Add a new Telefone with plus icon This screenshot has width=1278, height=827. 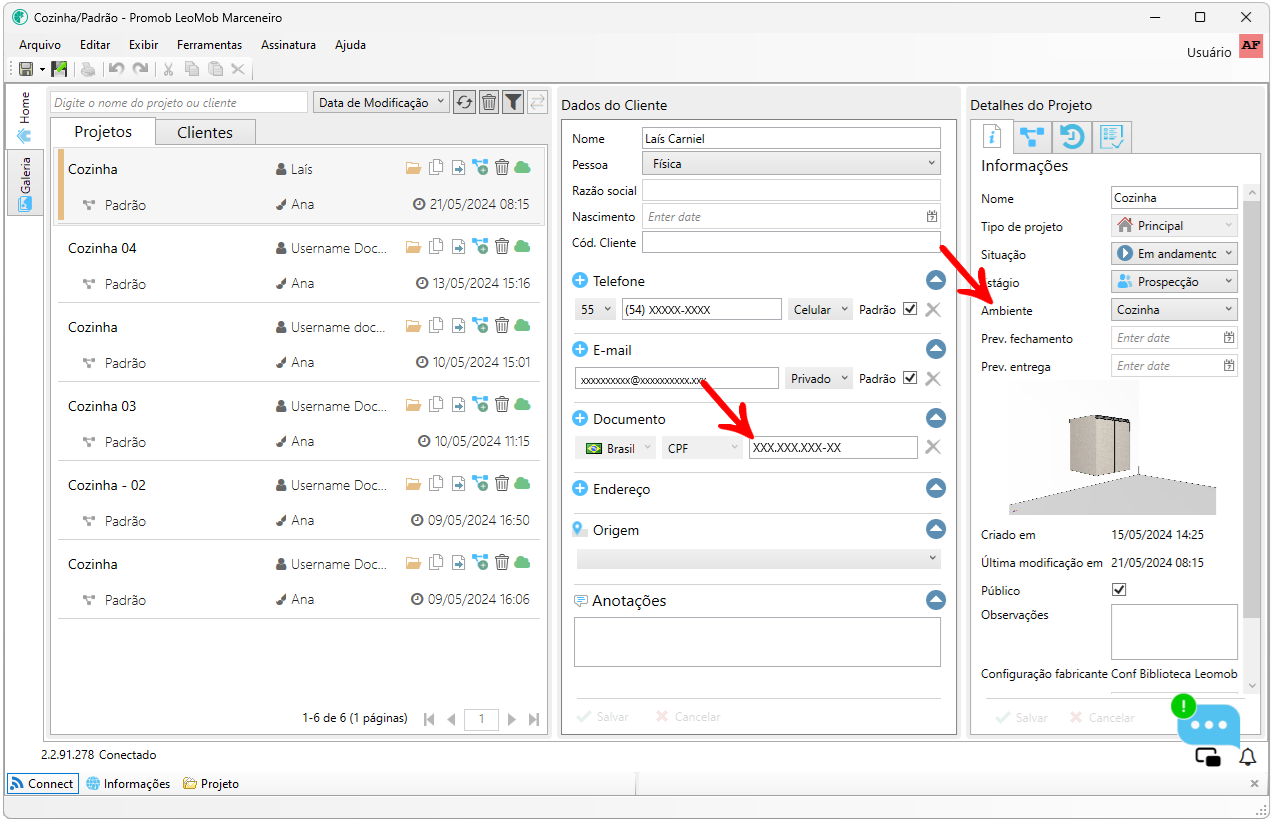580,281
